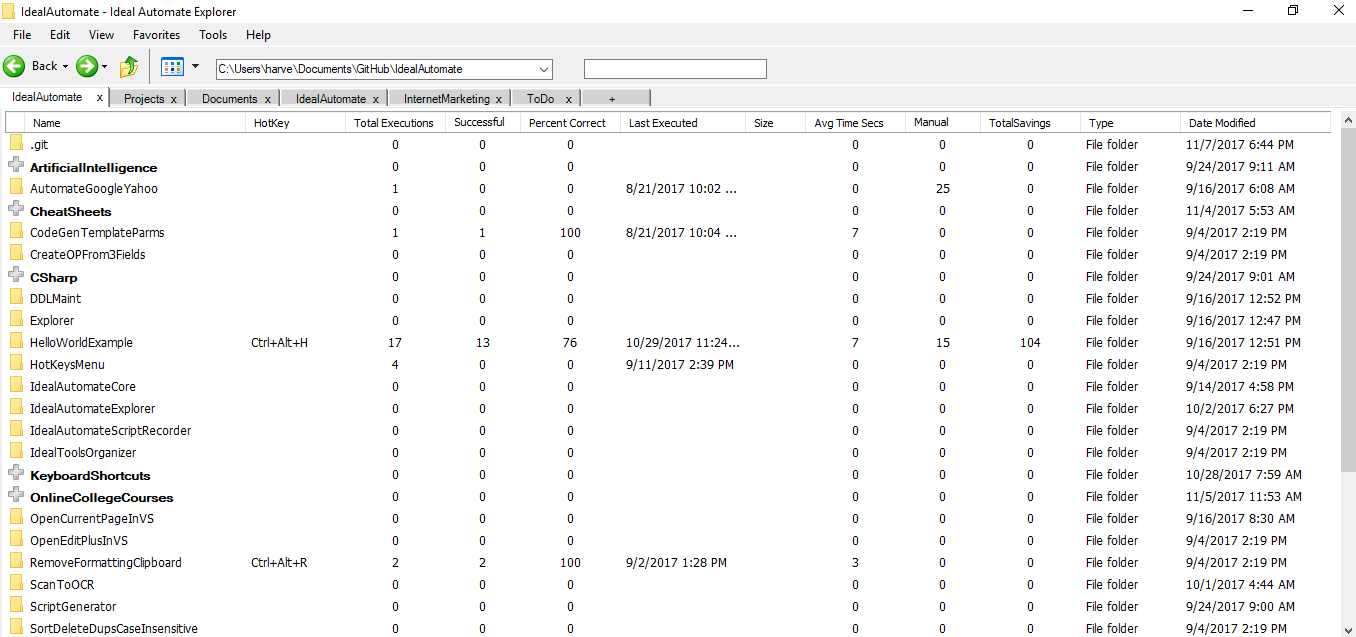Go up one level with folder-up icon

coord(129,67)
